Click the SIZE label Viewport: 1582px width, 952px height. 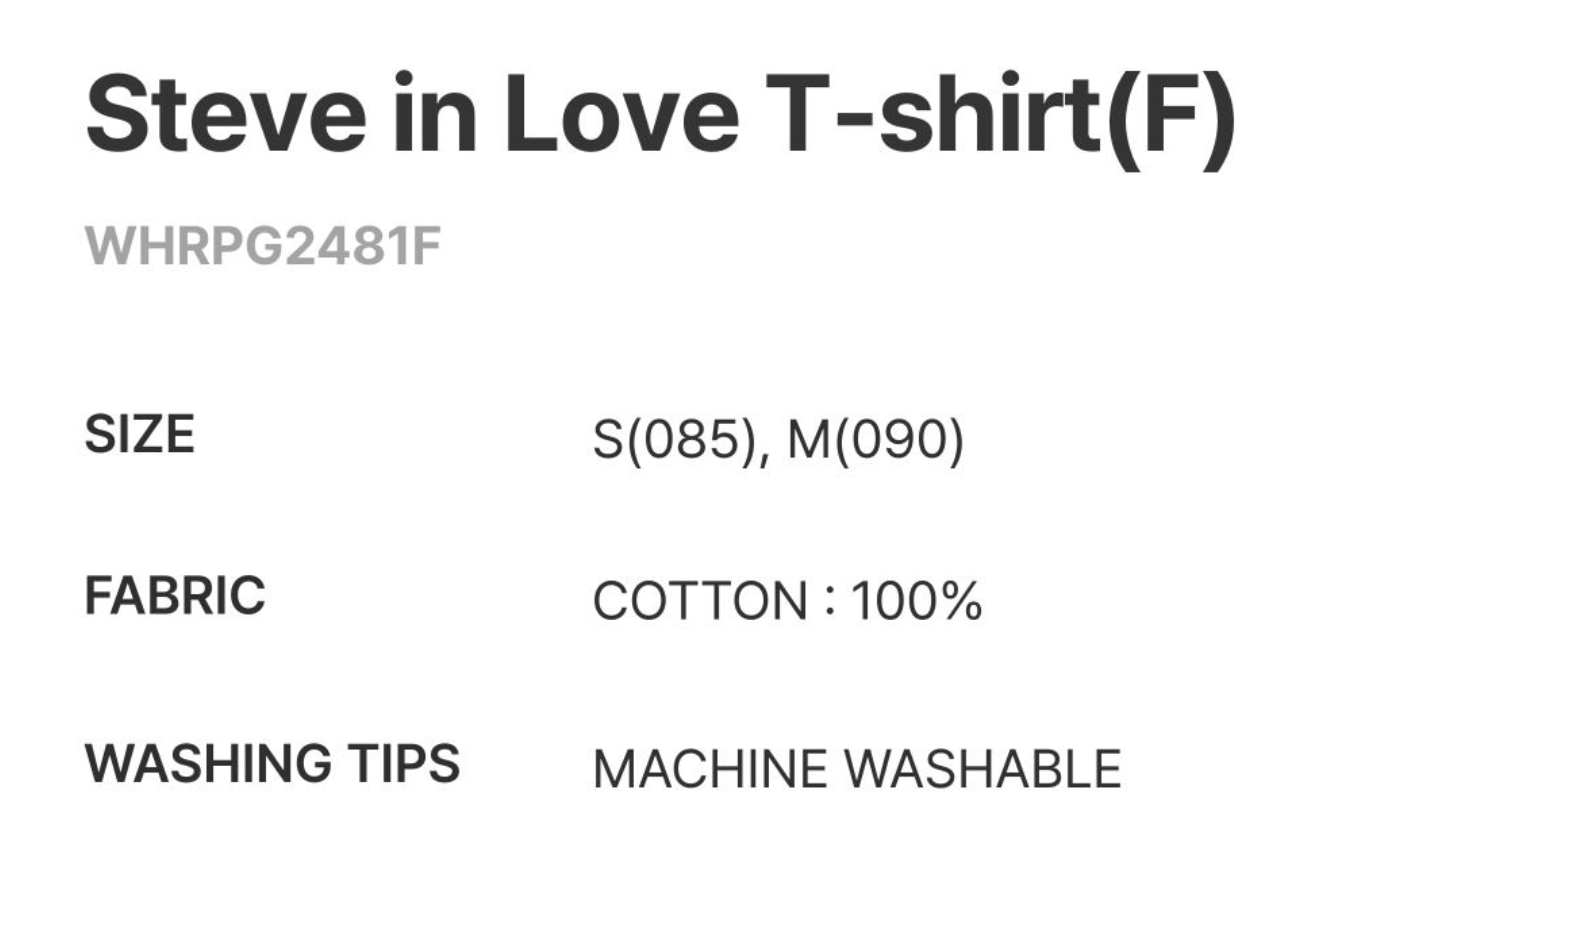click(x=139, y=435)
